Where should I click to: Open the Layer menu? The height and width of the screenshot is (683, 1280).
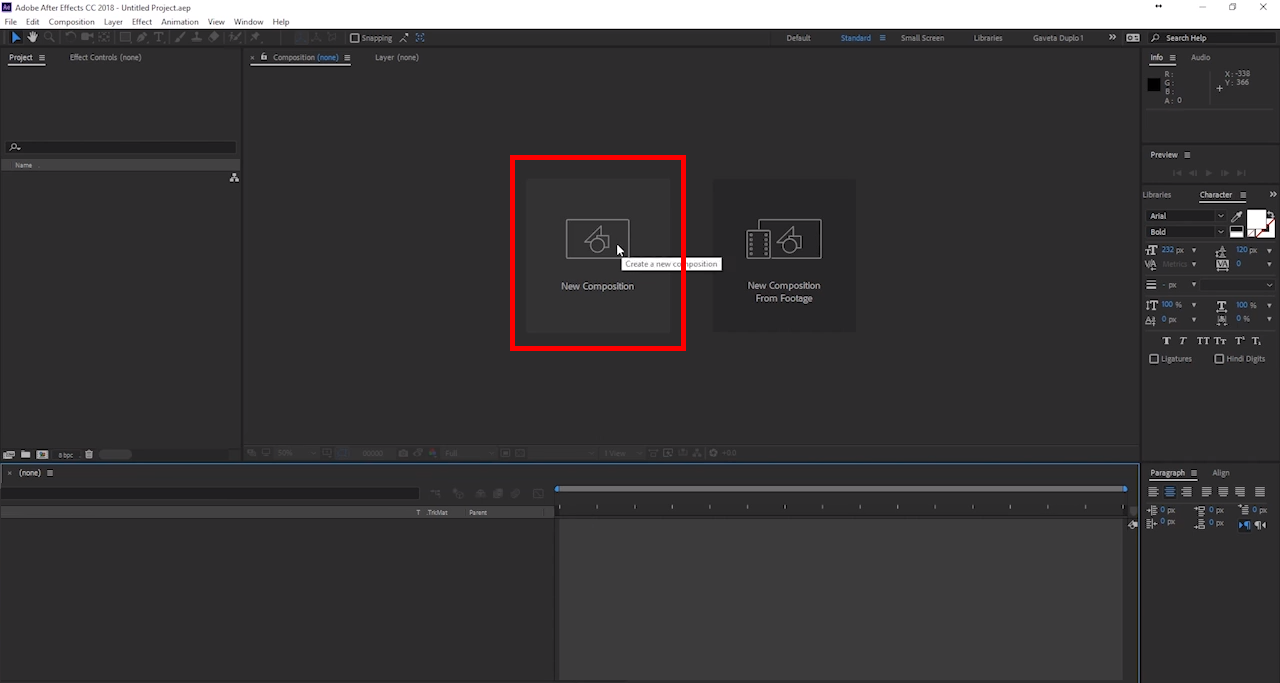[113, 22]
